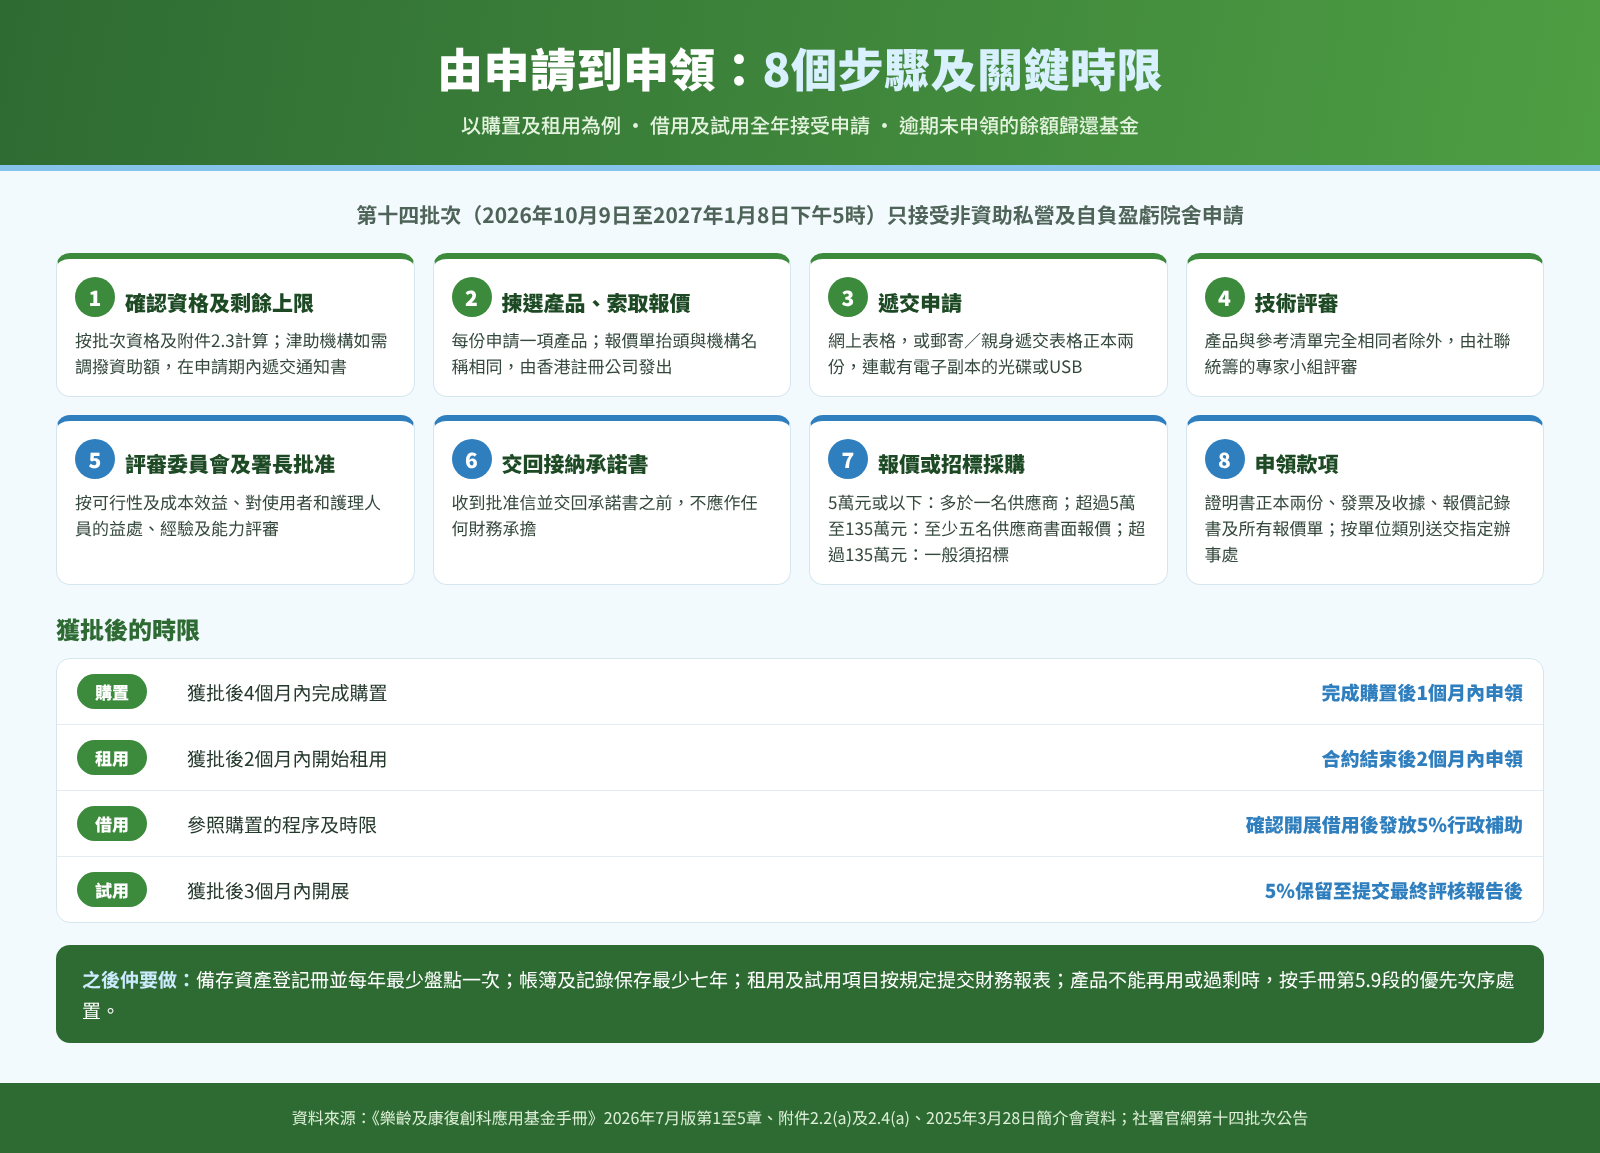
Task: Click the step 4 number circle
Action: [x=1224, y=298]
